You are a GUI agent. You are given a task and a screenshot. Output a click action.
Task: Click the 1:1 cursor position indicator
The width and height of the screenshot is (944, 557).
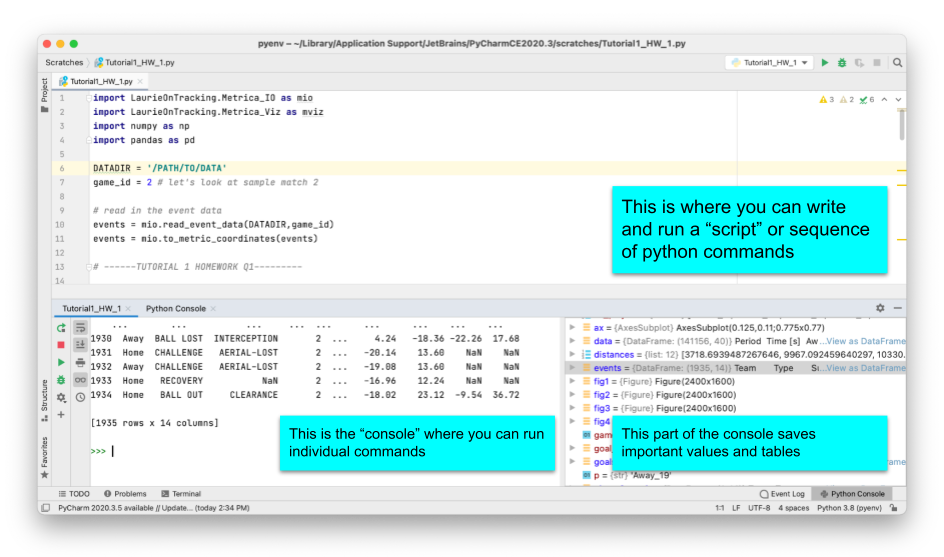[x=719, y=508]
